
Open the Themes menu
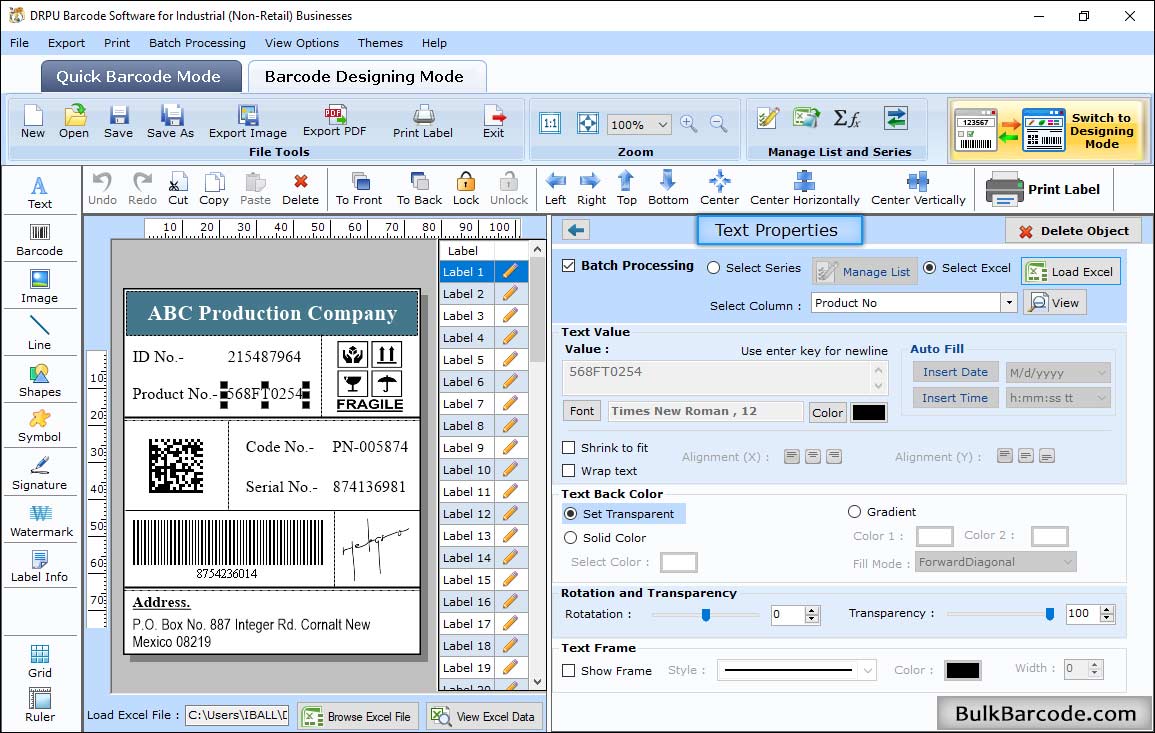[380, 43]
